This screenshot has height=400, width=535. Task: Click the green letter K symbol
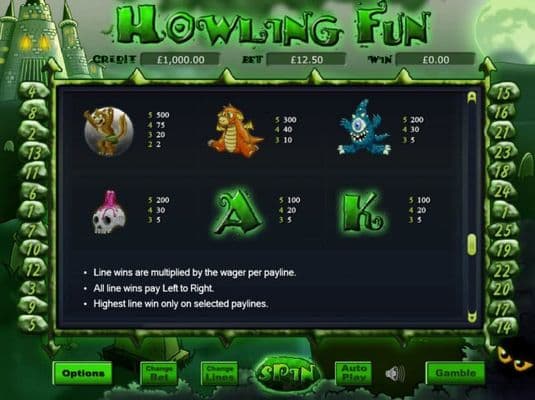click(363, 213)
